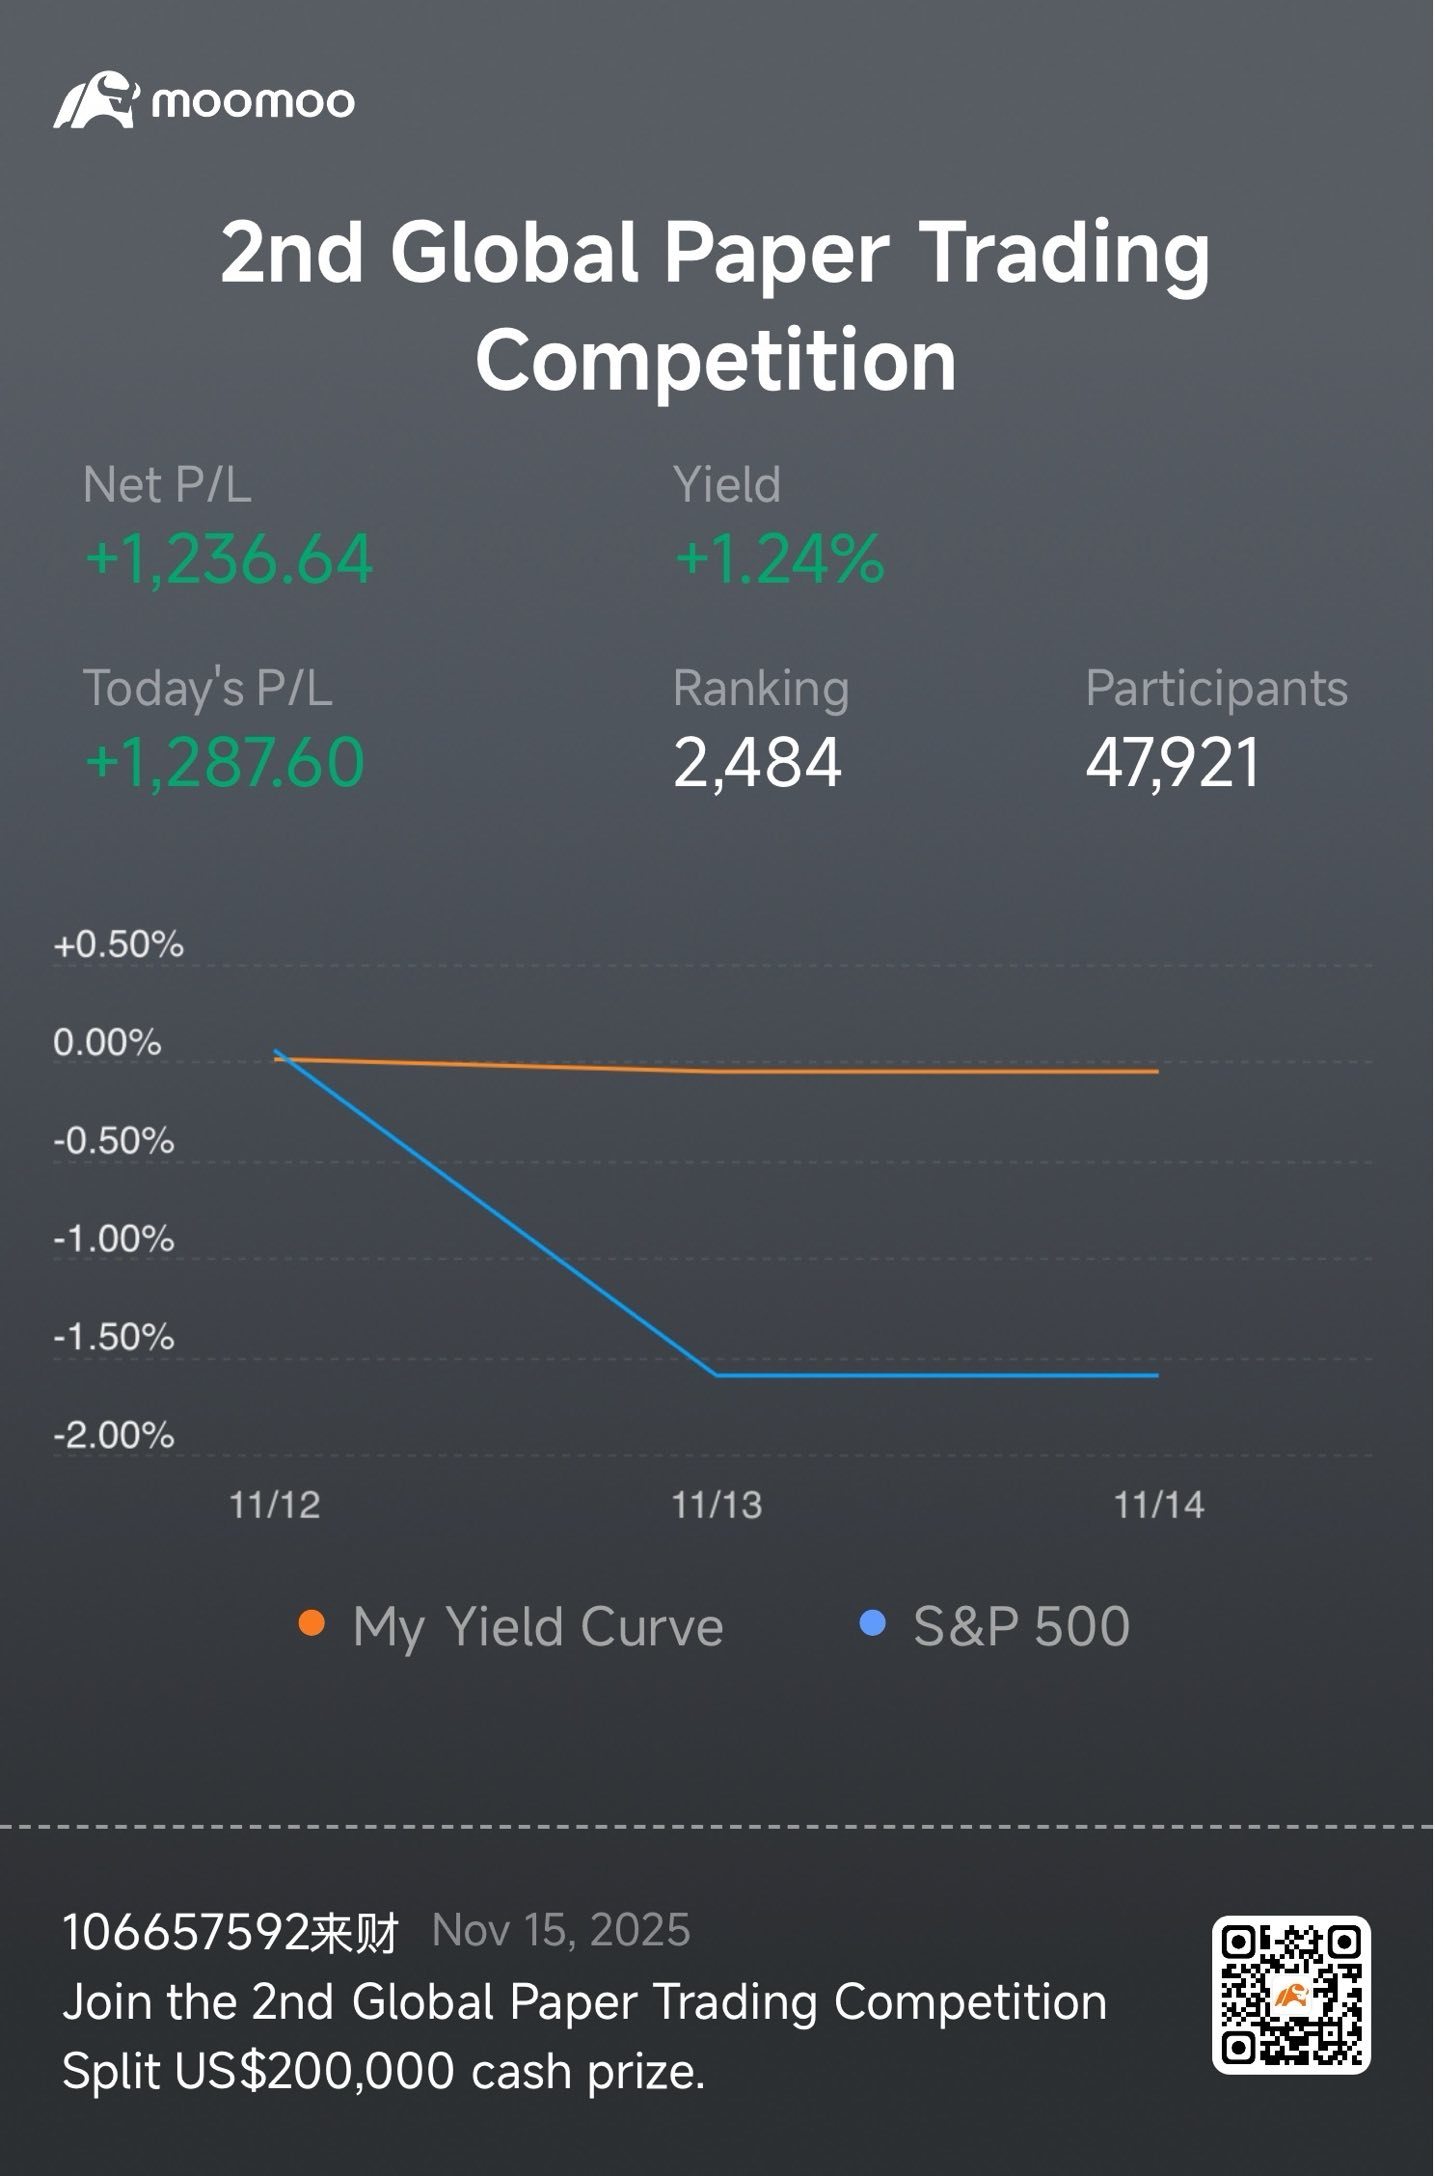
Task: Click the Join the 2nd Global Paper Trading Competition text
Action: coord(585,2003)
